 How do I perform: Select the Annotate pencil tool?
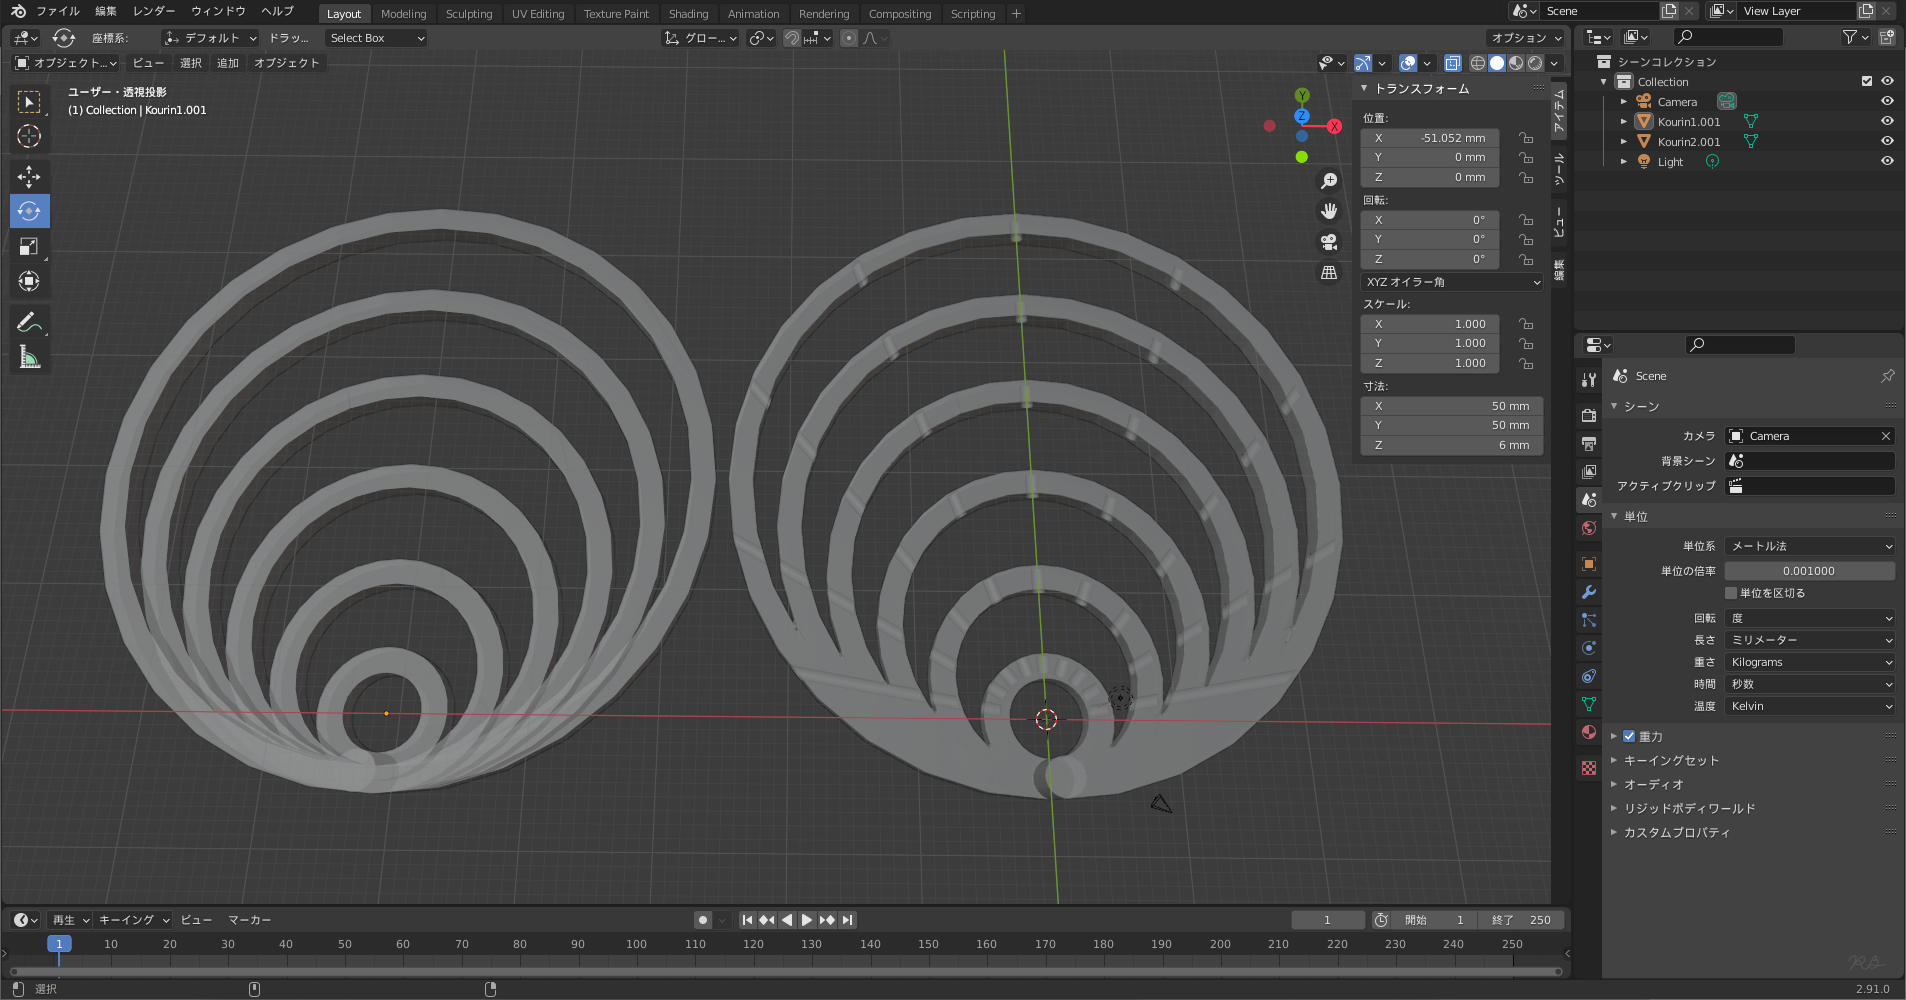point(29,322)
